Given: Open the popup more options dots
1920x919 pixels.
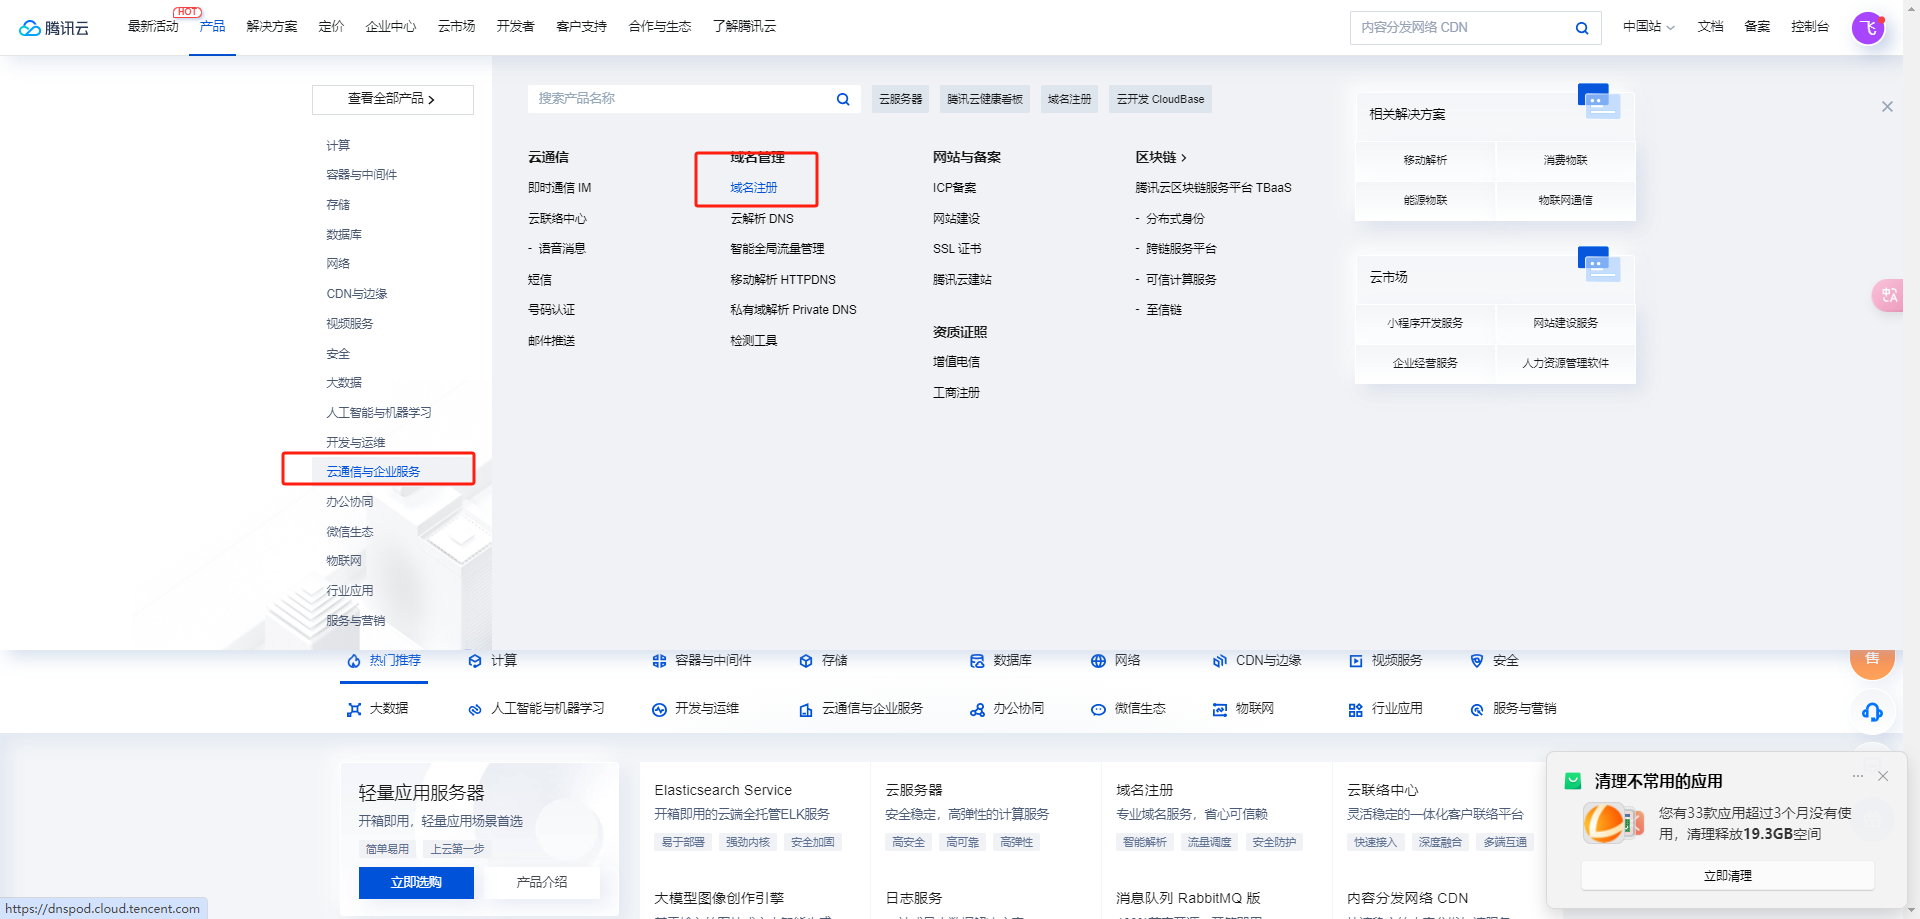Looking at the screenshot, I should 1858,776.
